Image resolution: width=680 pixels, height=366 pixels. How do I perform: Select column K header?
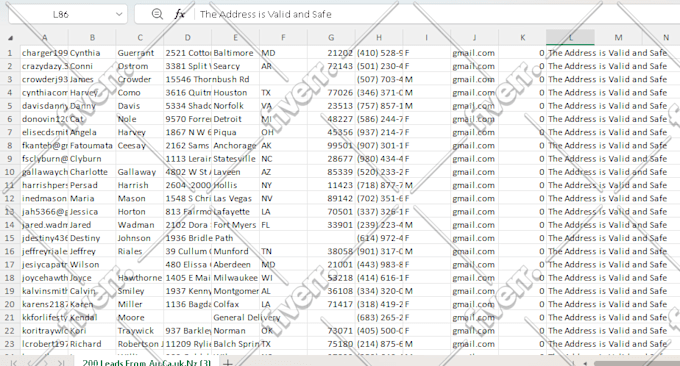523,38
